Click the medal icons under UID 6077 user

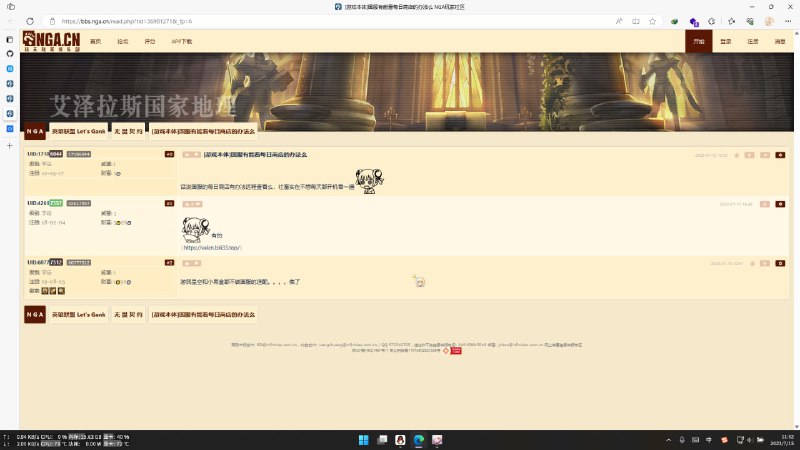pos(53,291)
